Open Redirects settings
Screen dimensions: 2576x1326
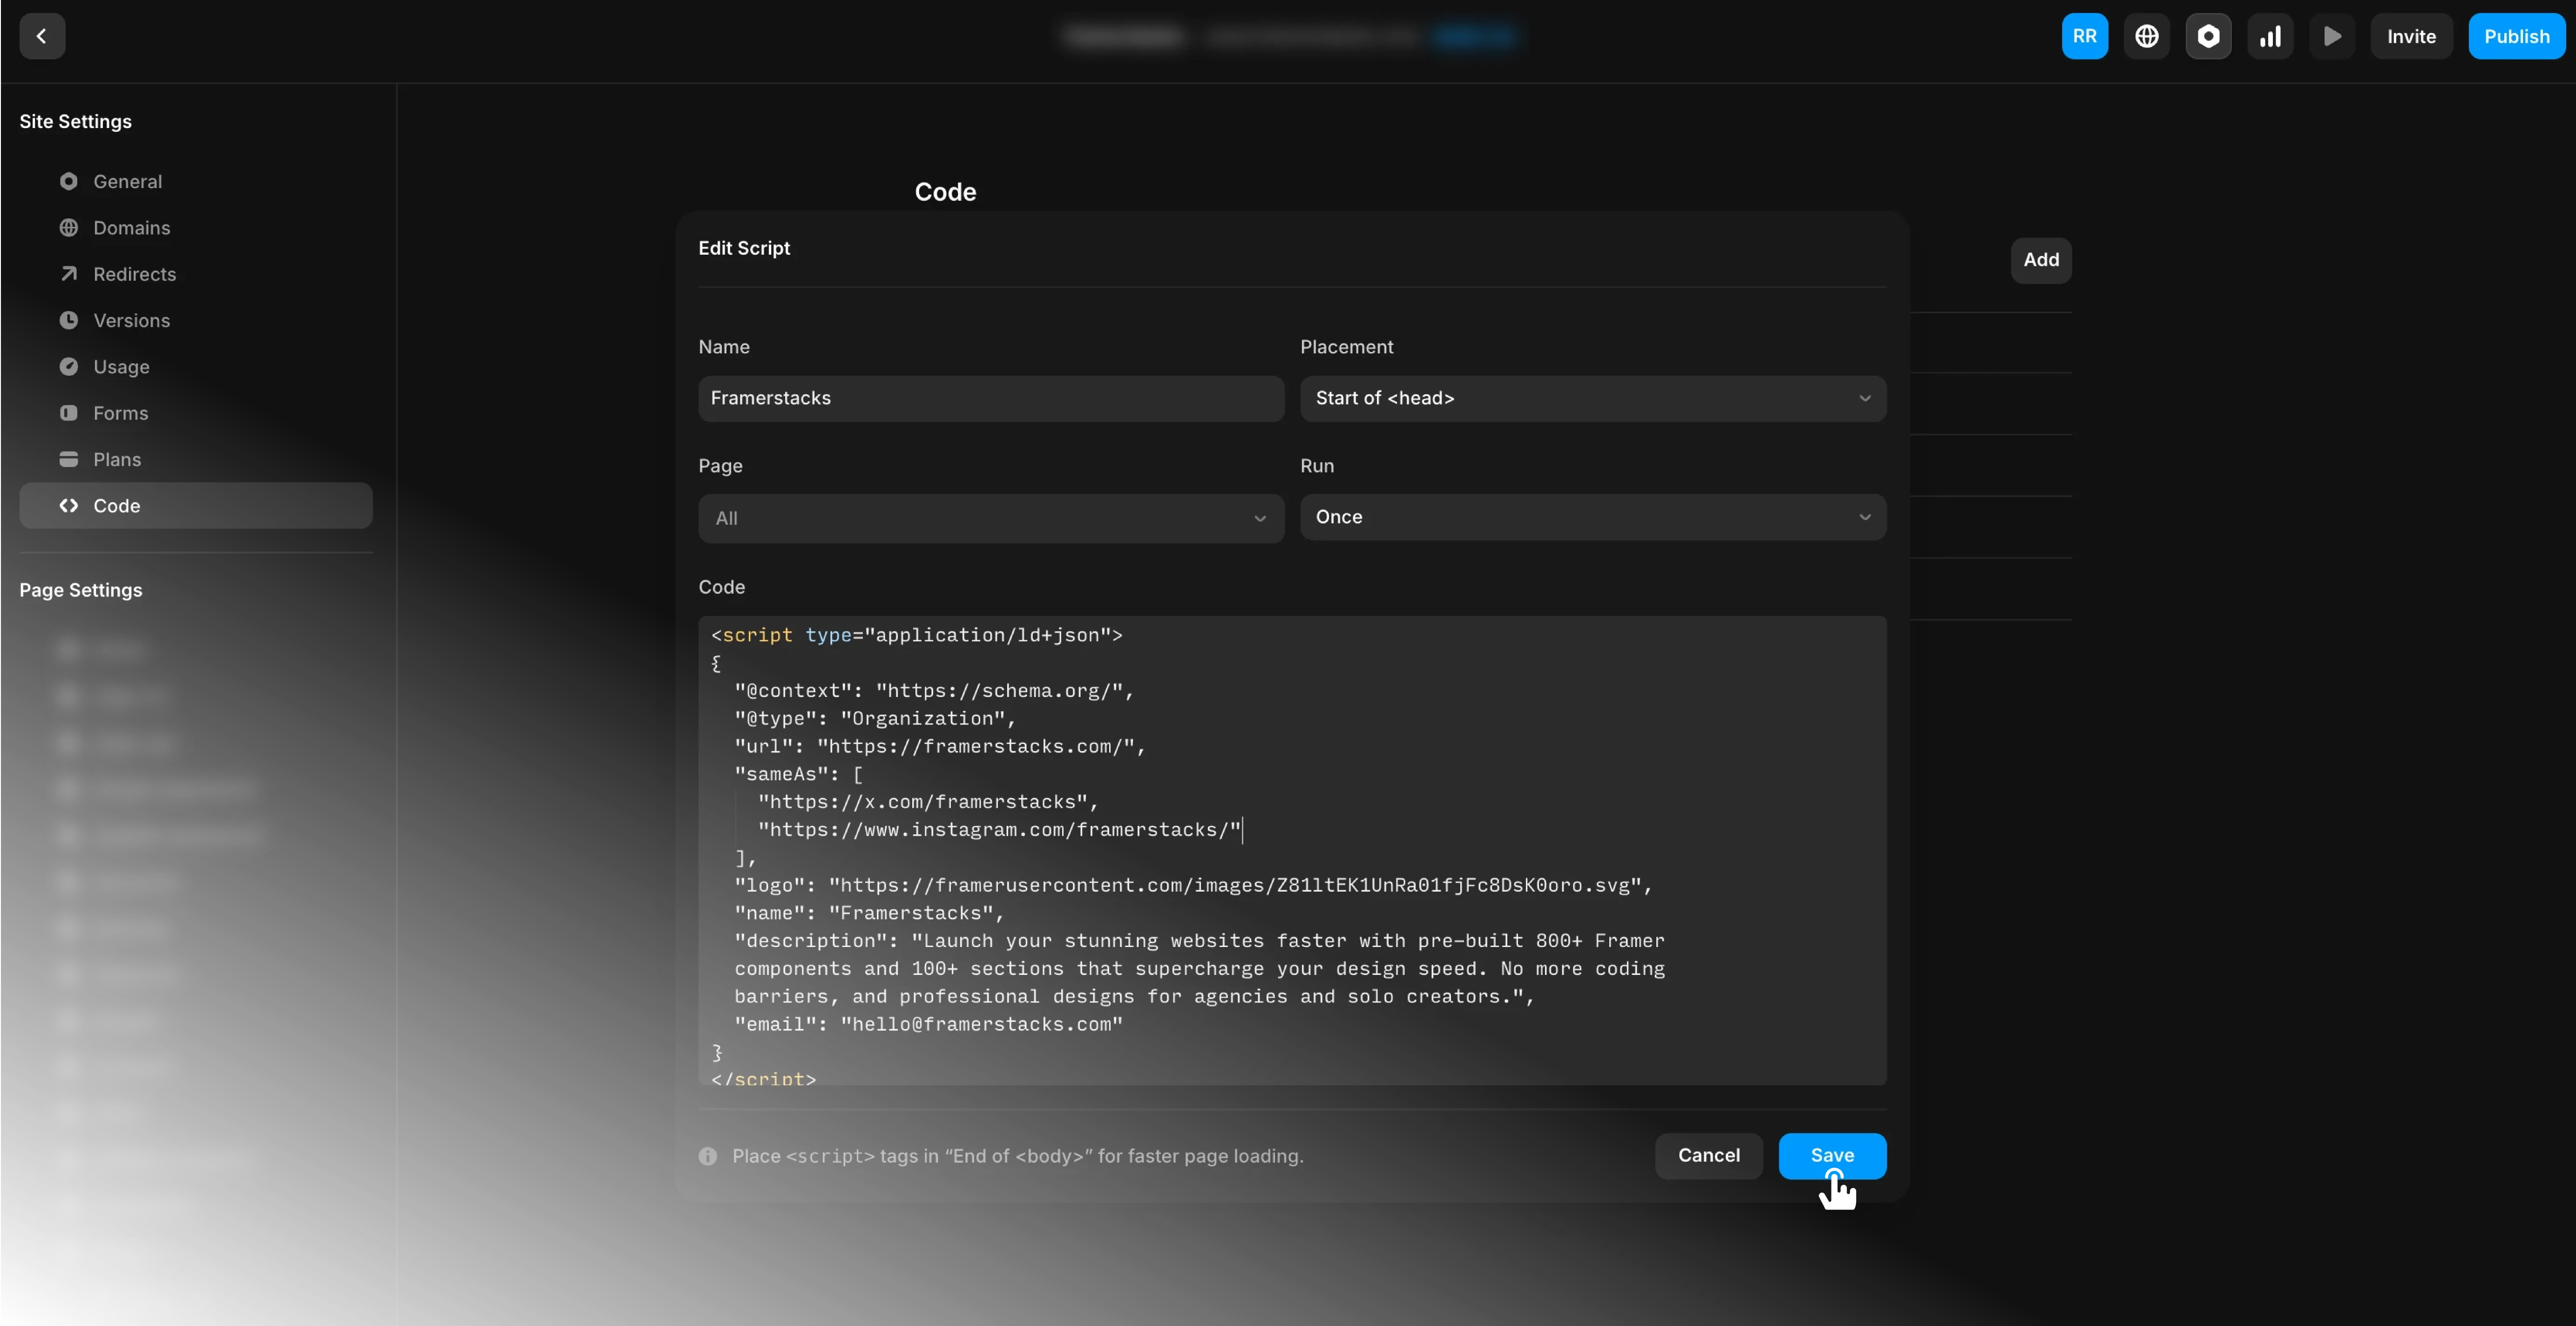pyautogui.click(x=196, y=274)
